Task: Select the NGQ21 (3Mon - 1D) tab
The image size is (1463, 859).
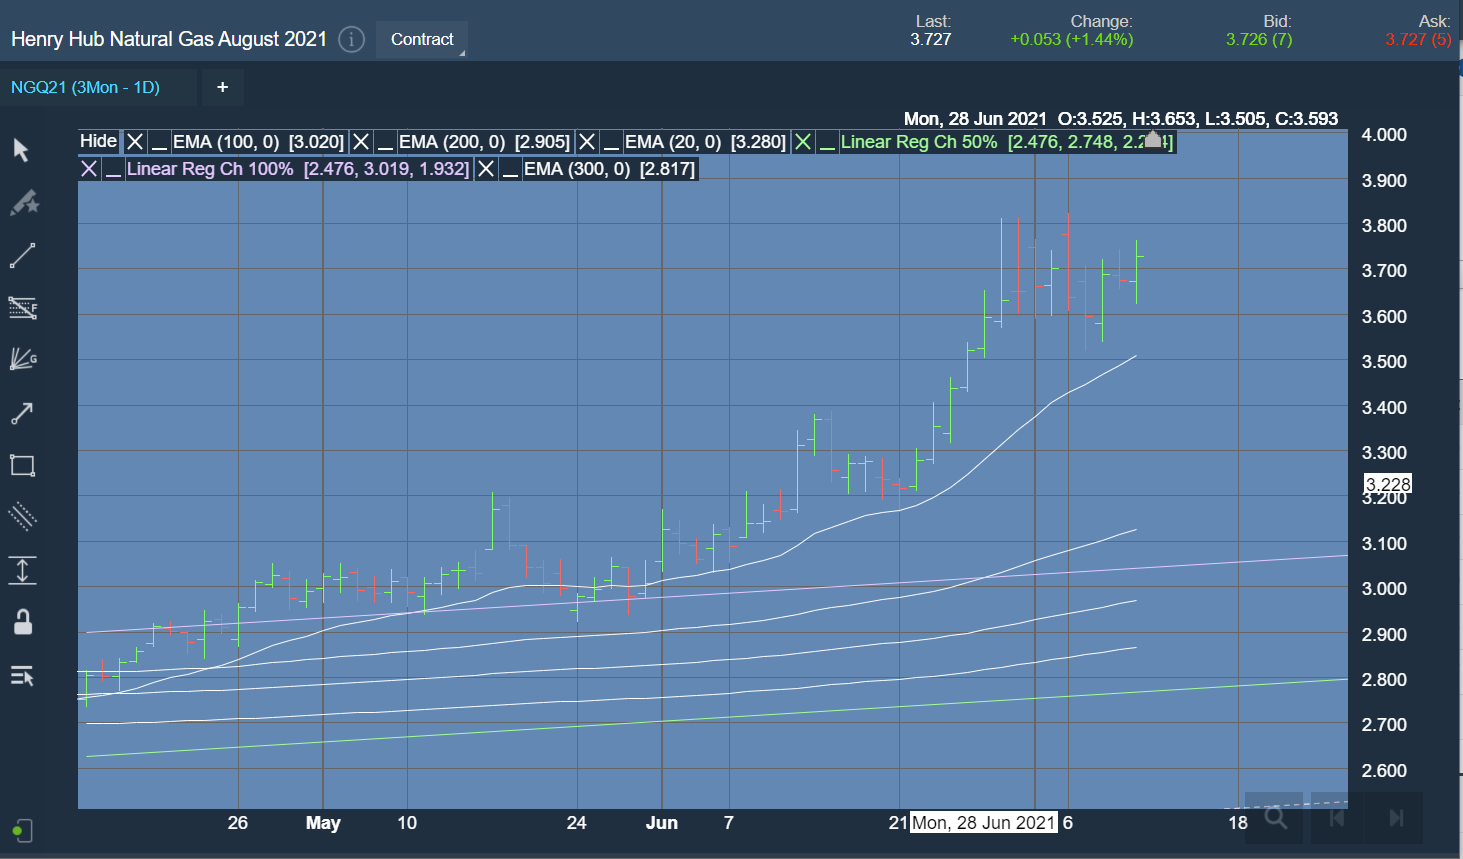Action: point(85,87)
